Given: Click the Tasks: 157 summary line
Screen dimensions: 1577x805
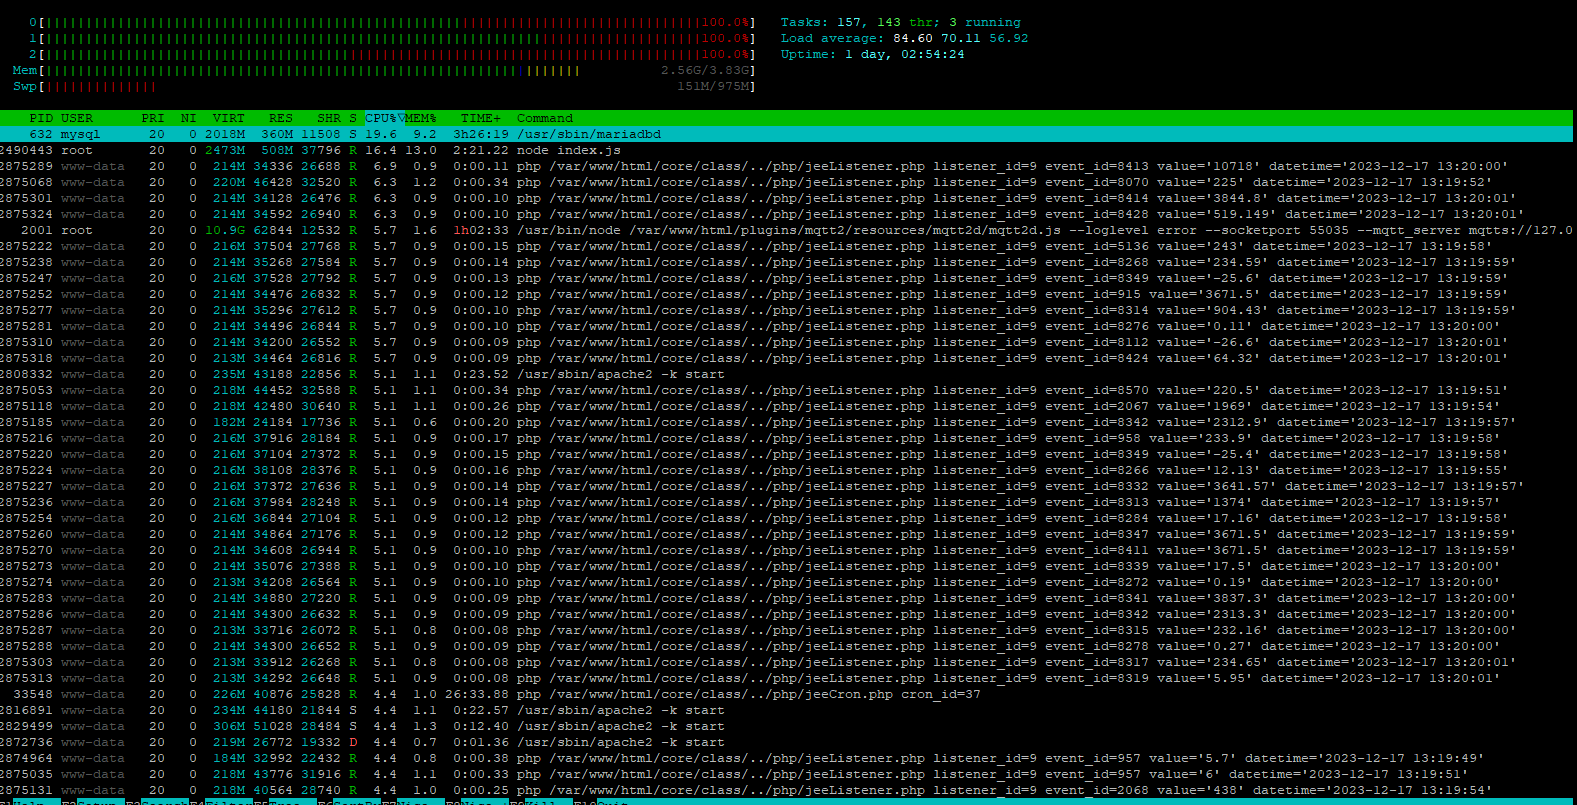Looking at the screenshot, I should coord(901,22).
